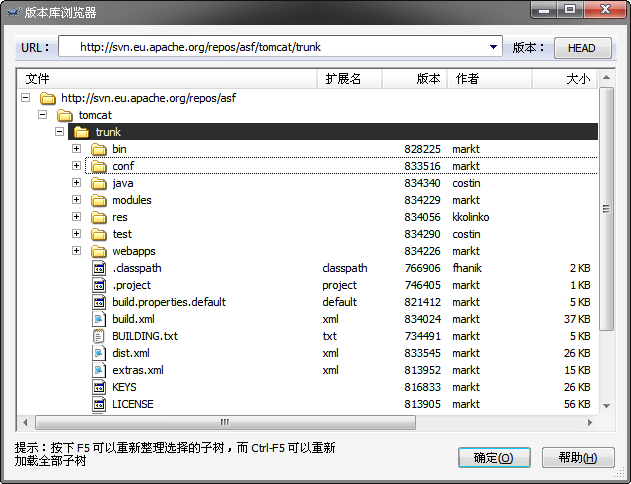Click the build.properties.default file icon
Image resolution: width=631 pixels, height=484 pixels.
click(x=99, y=302)
